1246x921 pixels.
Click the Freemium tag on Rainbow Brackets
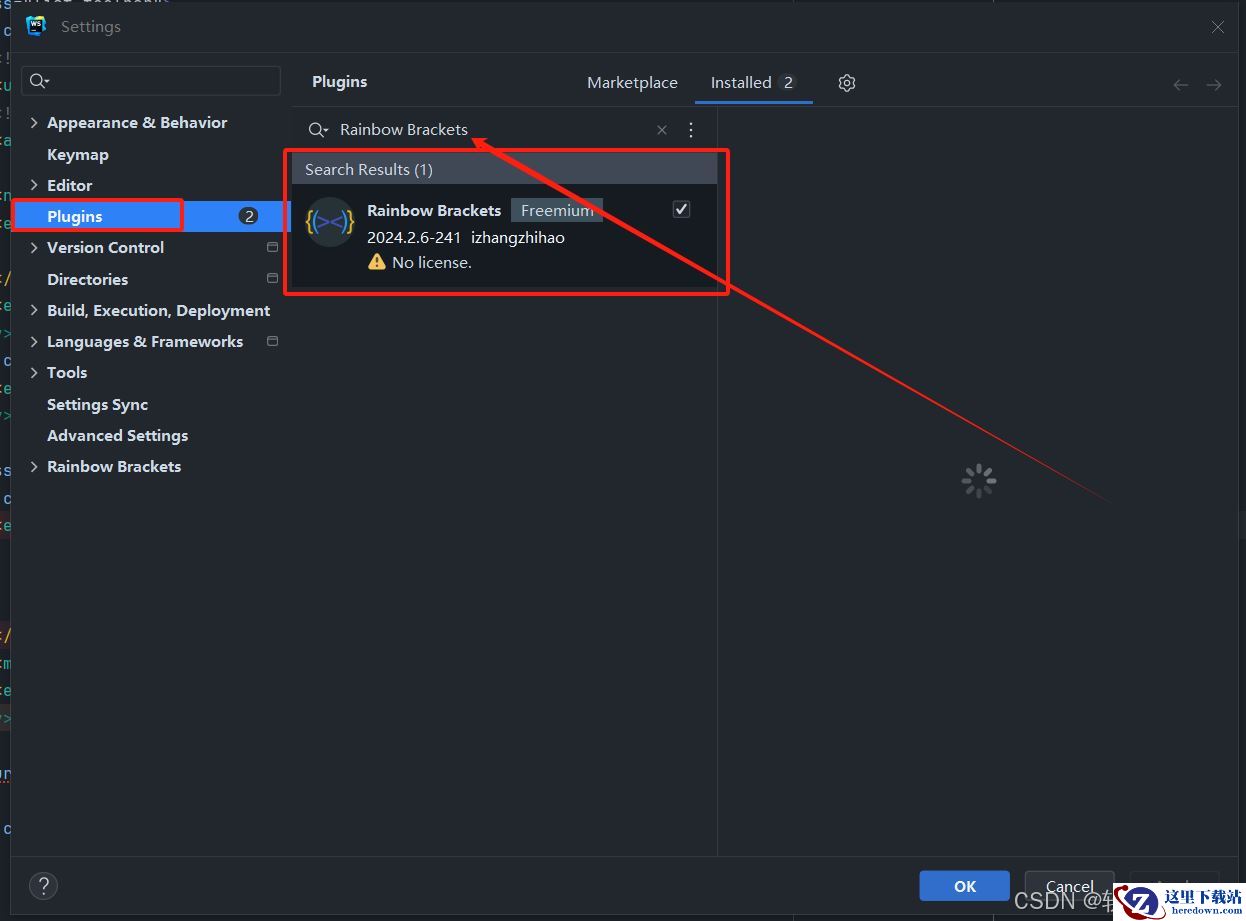(x=557, y=210)
